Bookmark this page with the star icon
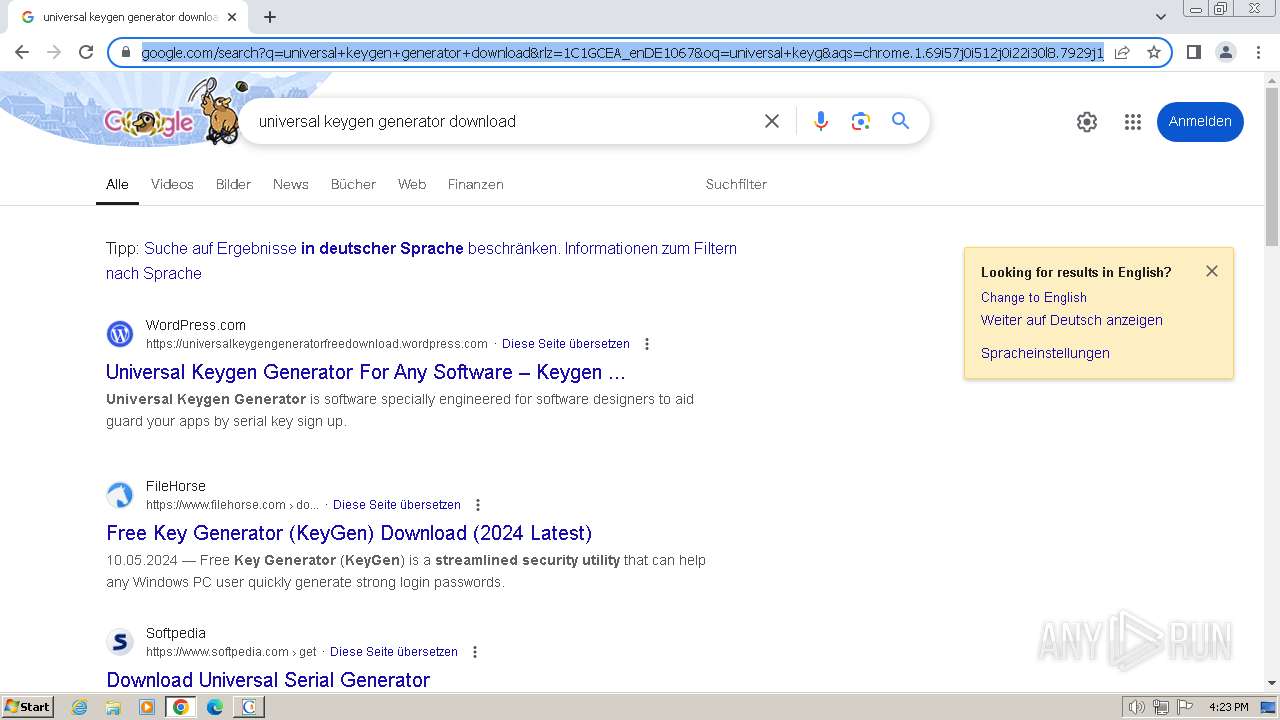Viewport: 1280px width, 720px height. pos(1154,52)
